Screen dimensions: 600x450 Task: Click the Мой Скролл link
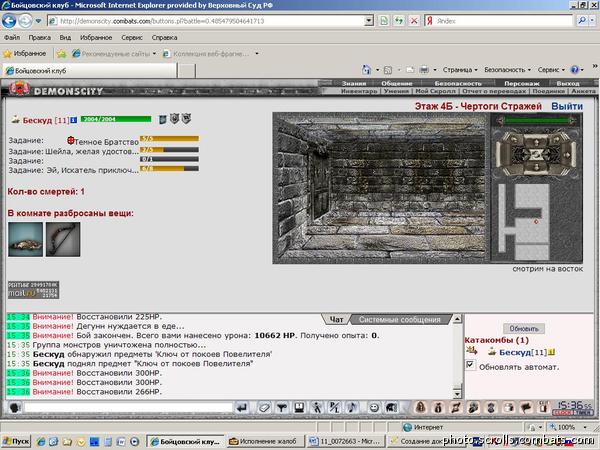(435, 91)
